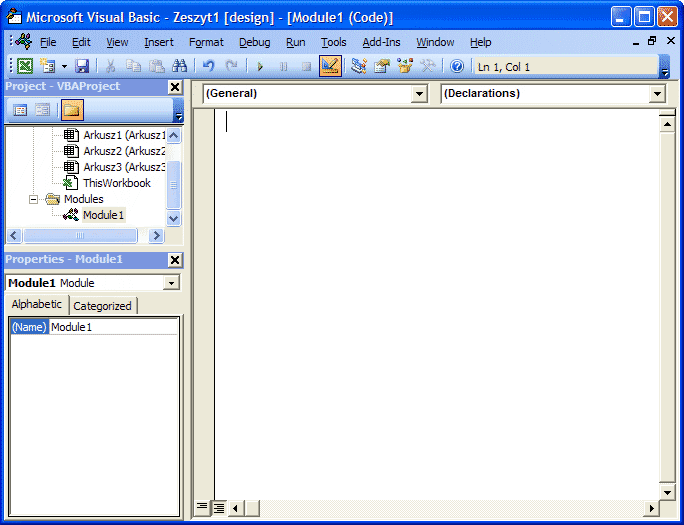This screenshot has height=525, width=684.
Task: Click the Undo arrow in toolbar
Action: pos(208,66)
